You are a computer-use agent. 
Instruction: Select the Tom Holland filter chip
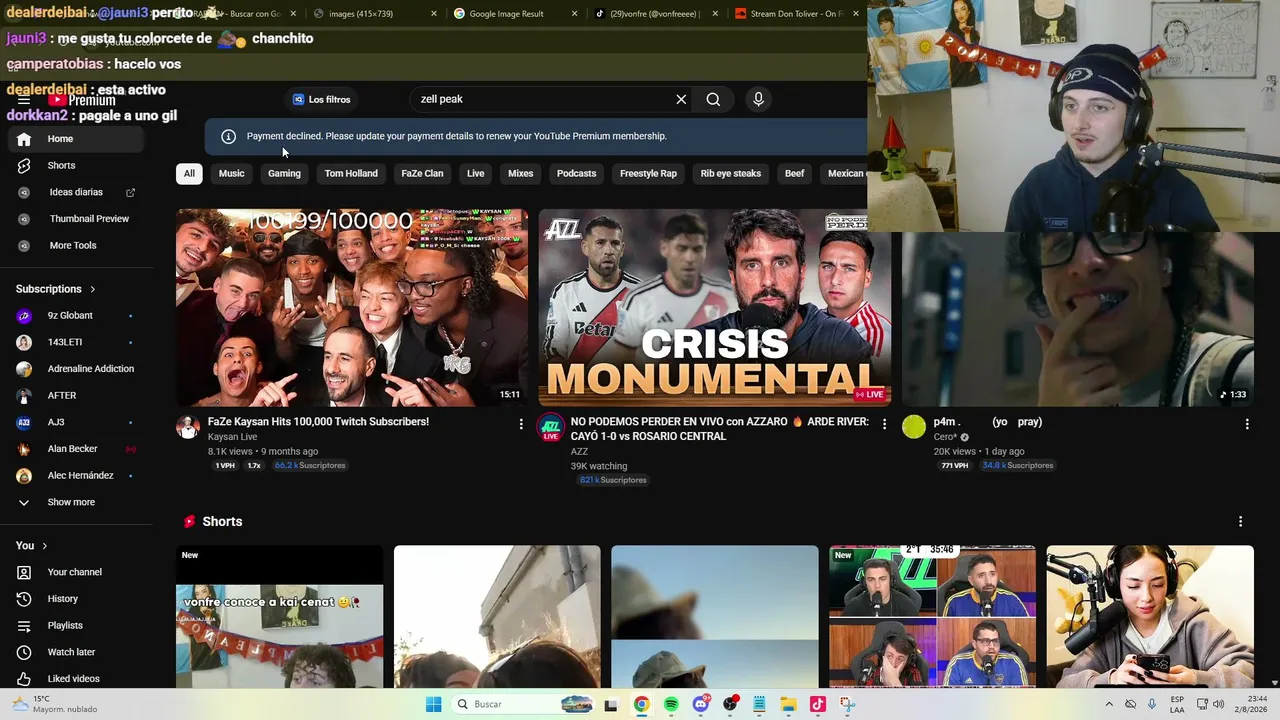pos(351,173)
